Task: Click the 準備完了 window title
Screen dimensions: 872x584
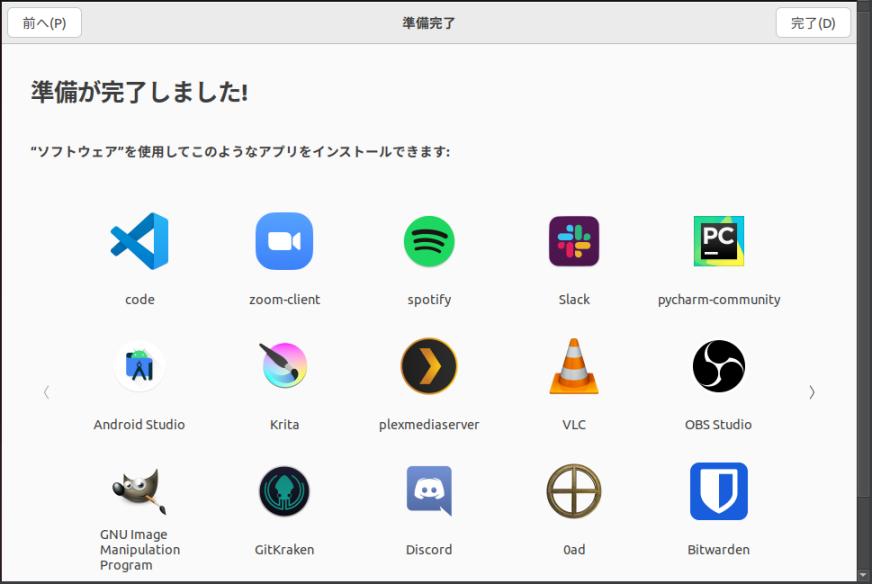Action: (x=429, y=23)
